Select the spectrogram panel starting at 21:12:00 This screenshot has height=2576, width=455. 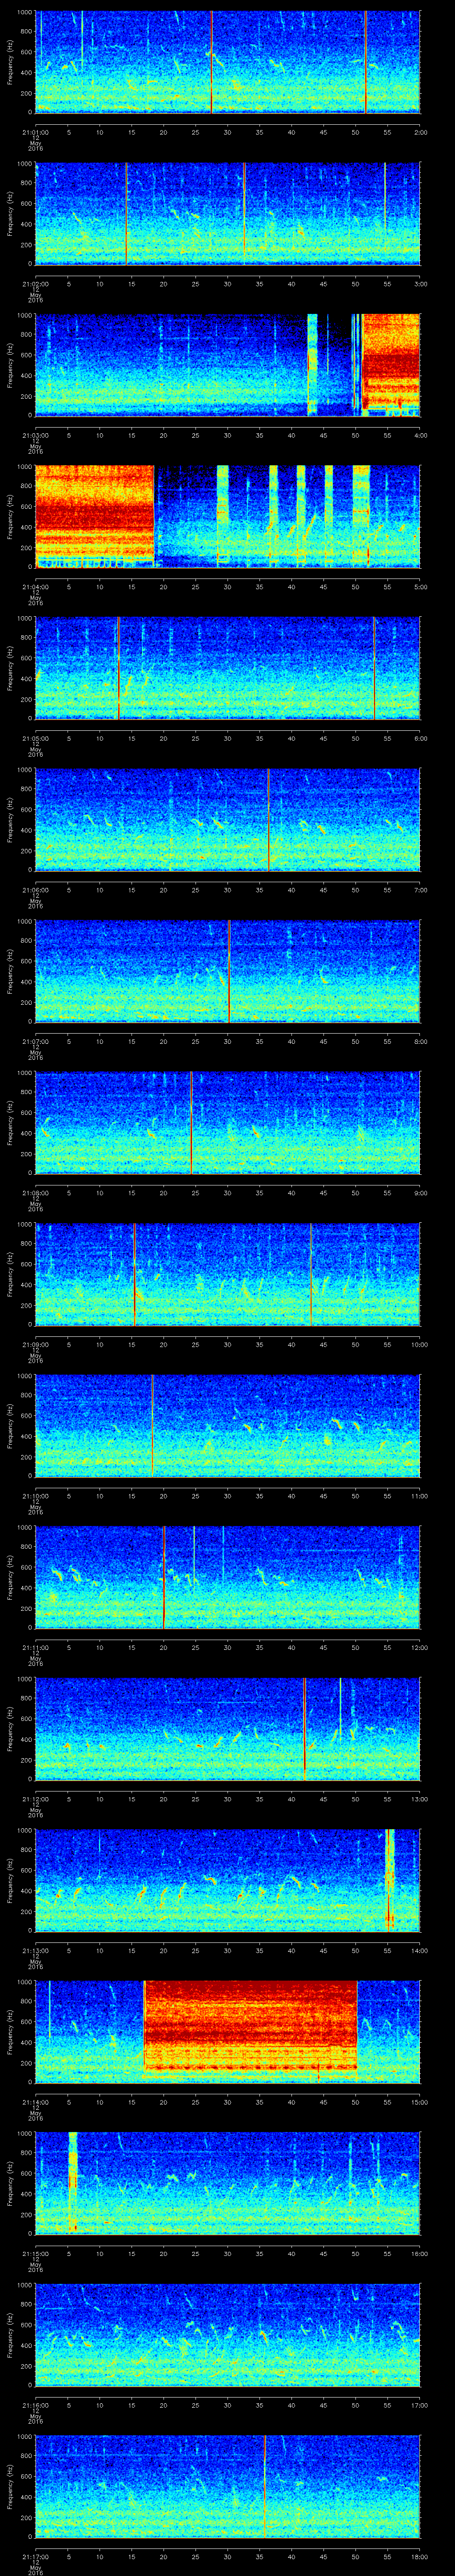pyautogui.click(x=228, y=1729)
